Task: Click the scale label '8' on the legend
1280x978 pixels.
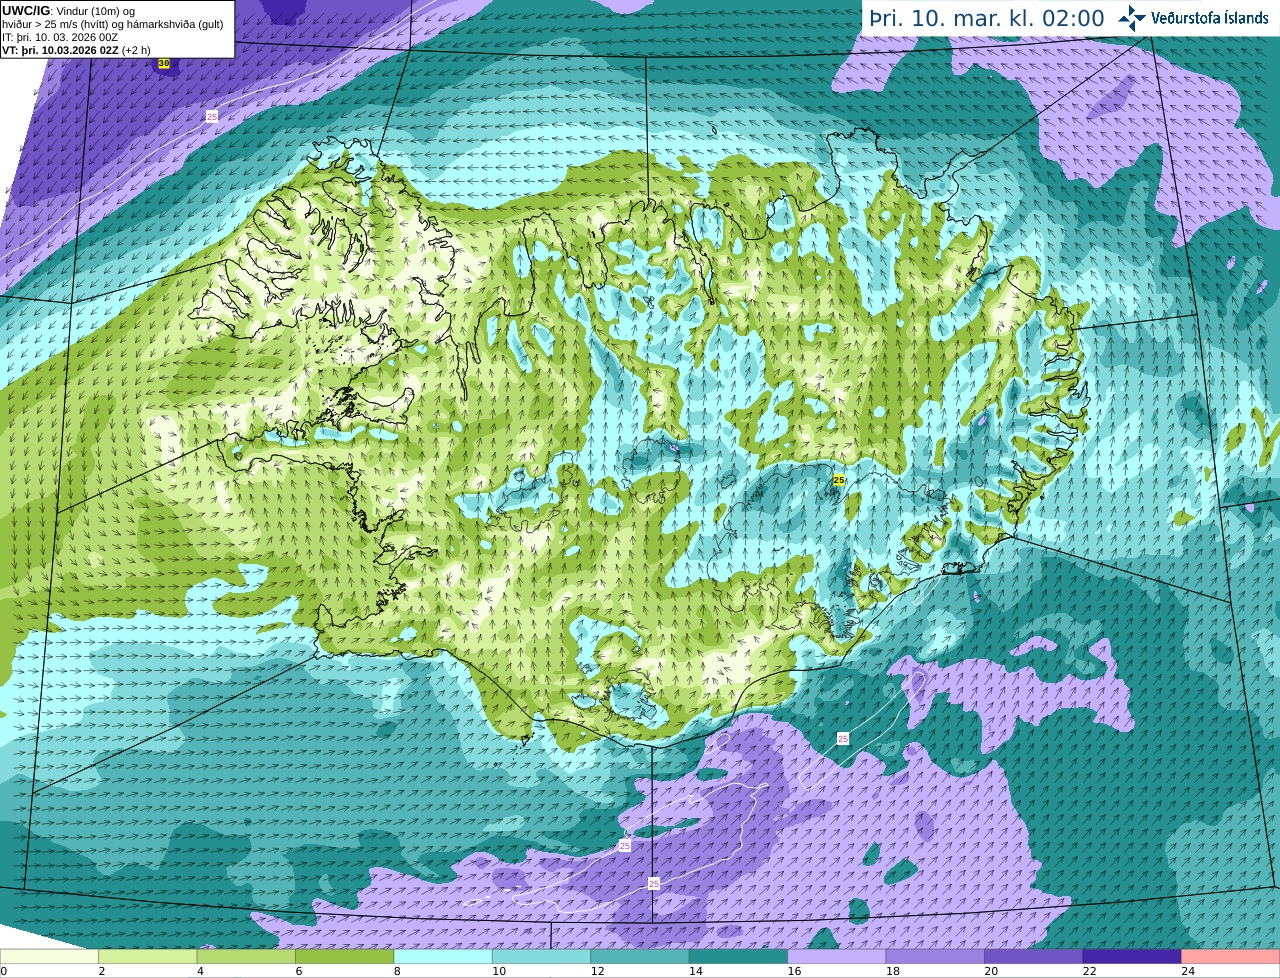Action: 397,971
